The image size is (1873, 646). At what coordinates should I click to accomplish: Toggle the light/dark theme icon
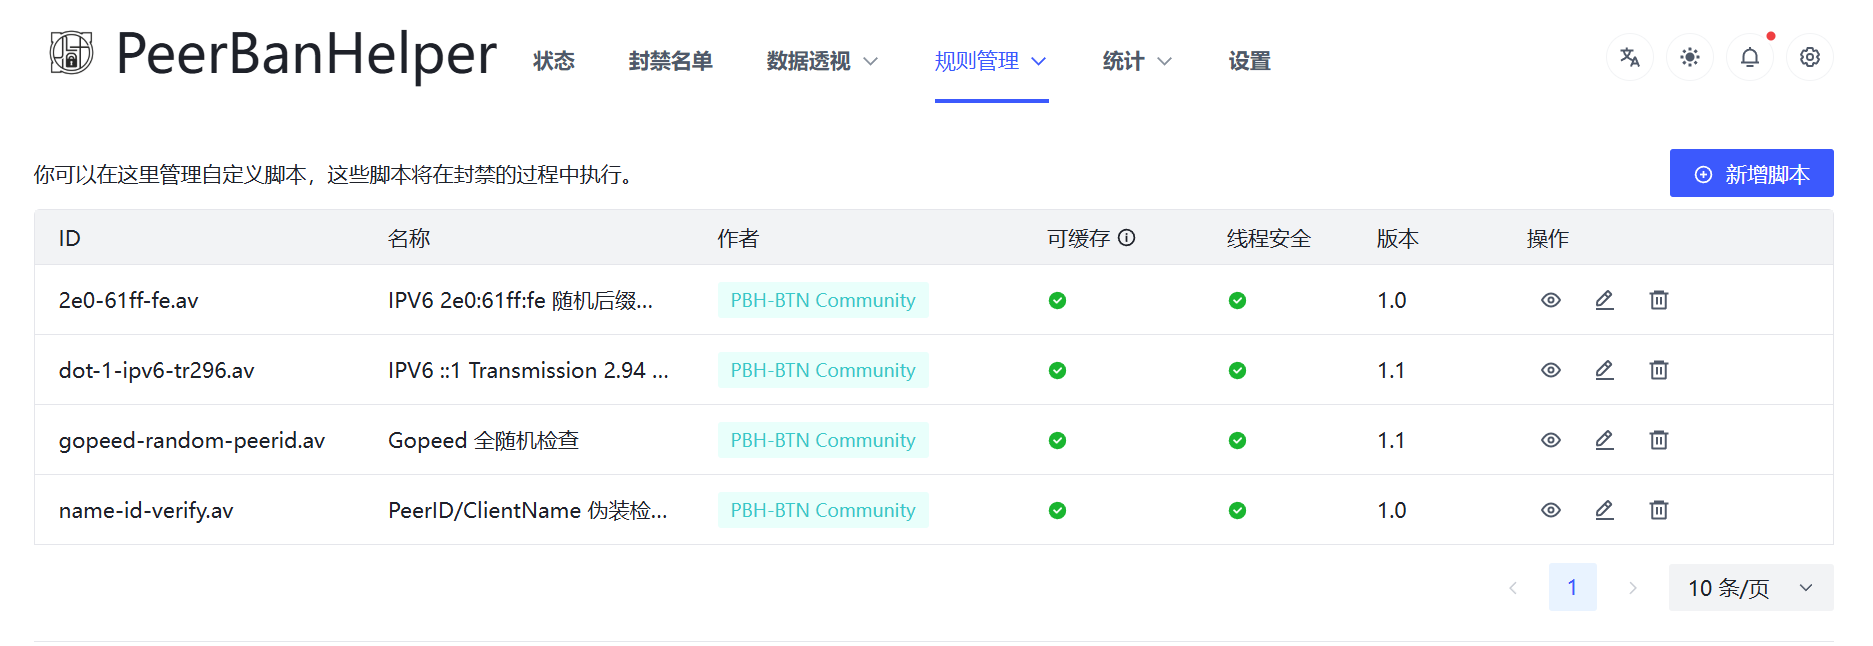1690,58
